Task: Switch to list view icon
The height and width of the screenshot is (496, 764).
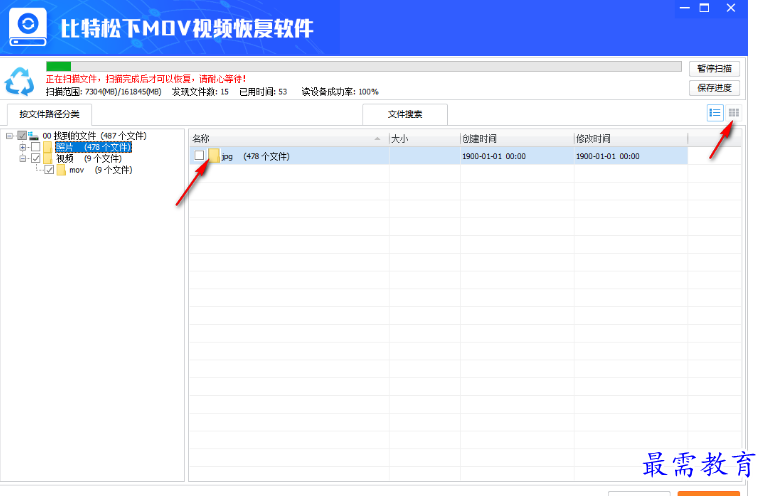Action: coord(715,113)
